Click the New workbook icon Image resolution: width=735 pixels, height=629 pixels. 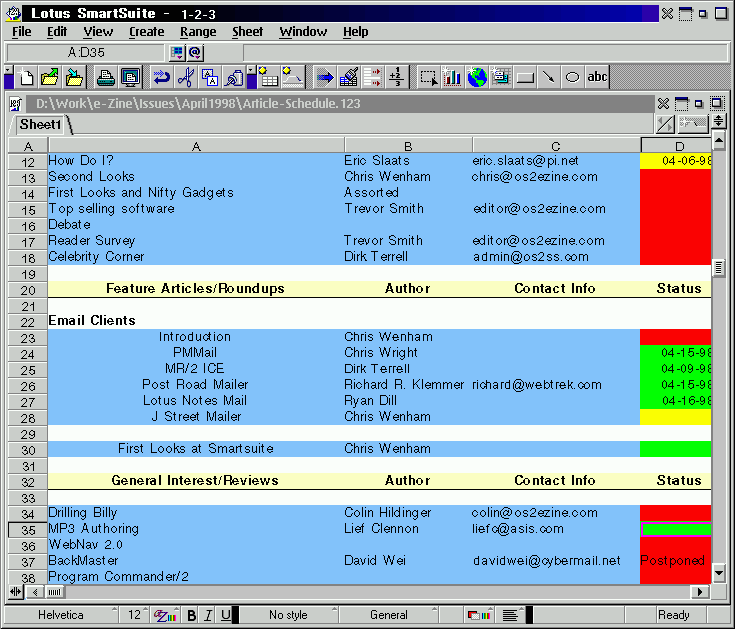point(26,77)
